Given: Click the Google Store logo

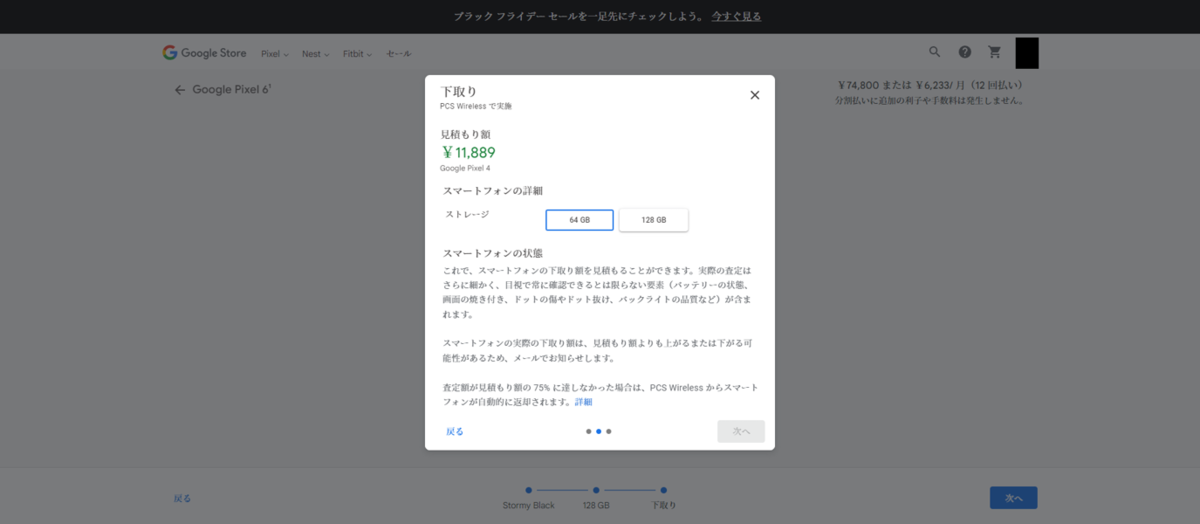Looking at the screenshot, I should (x=204, y=53).
